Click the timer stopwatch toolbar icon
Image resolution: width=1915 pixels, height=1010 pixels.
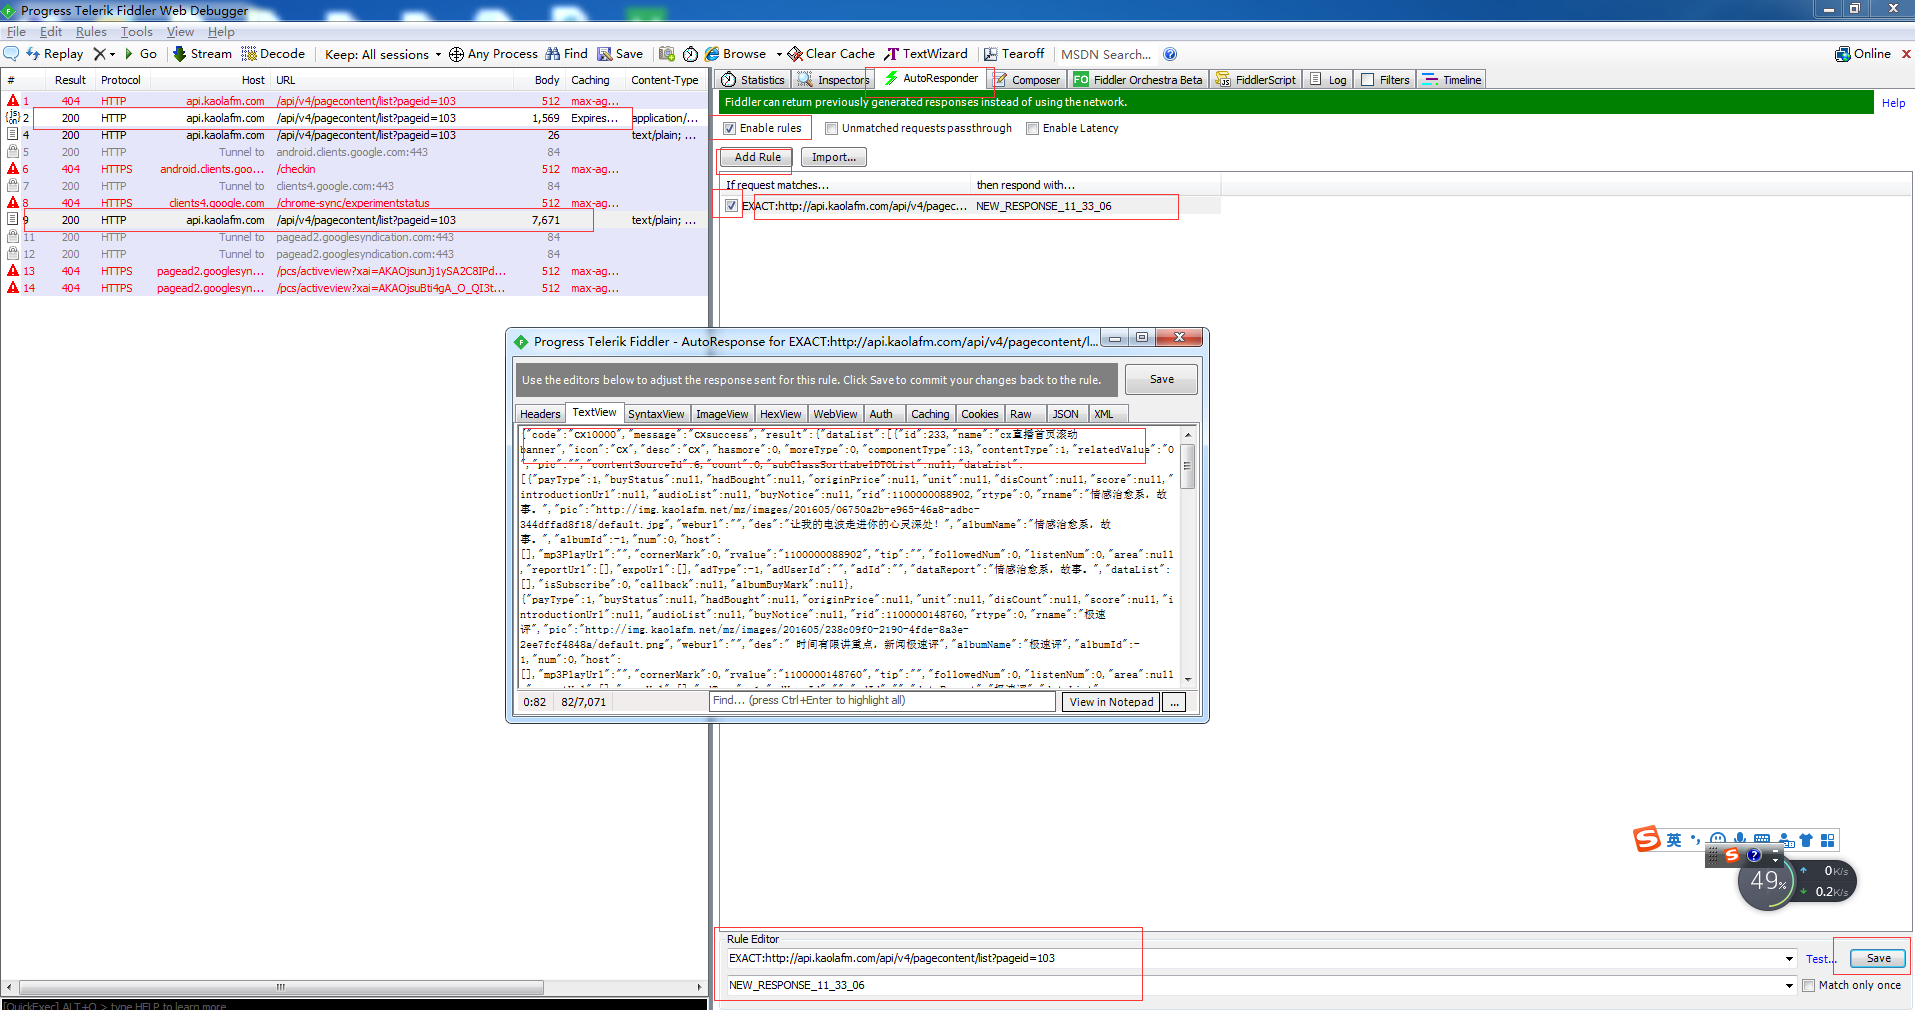(x=690, y=54)
